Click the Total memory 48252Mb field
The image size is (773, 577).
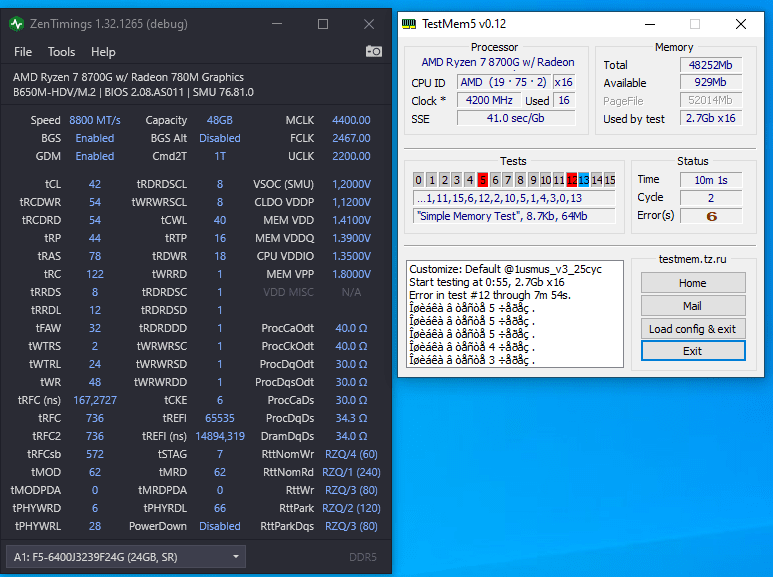tap(710, 65)
